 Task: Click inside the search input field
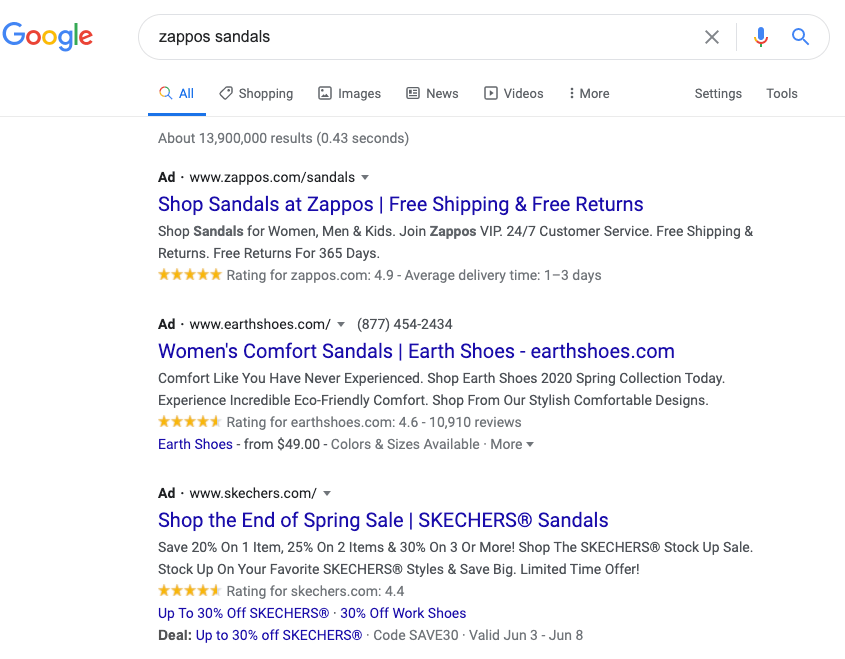point(400,37)
